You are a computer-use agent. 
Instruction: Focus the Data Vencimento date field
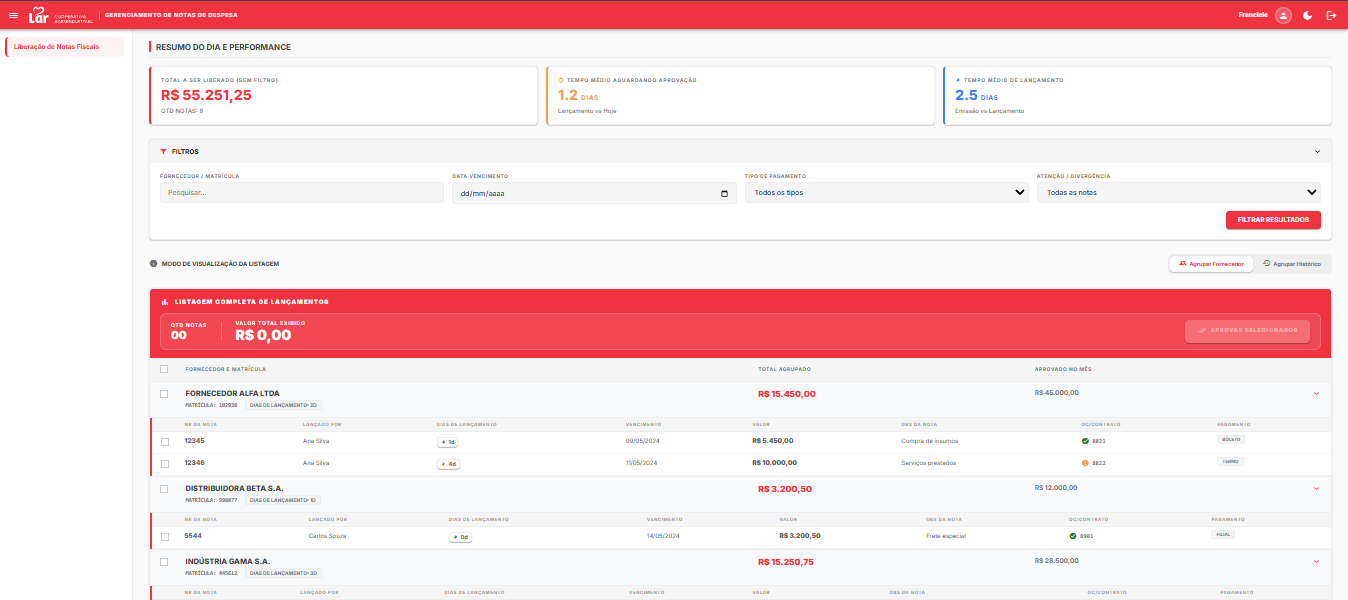coord(594,192)
